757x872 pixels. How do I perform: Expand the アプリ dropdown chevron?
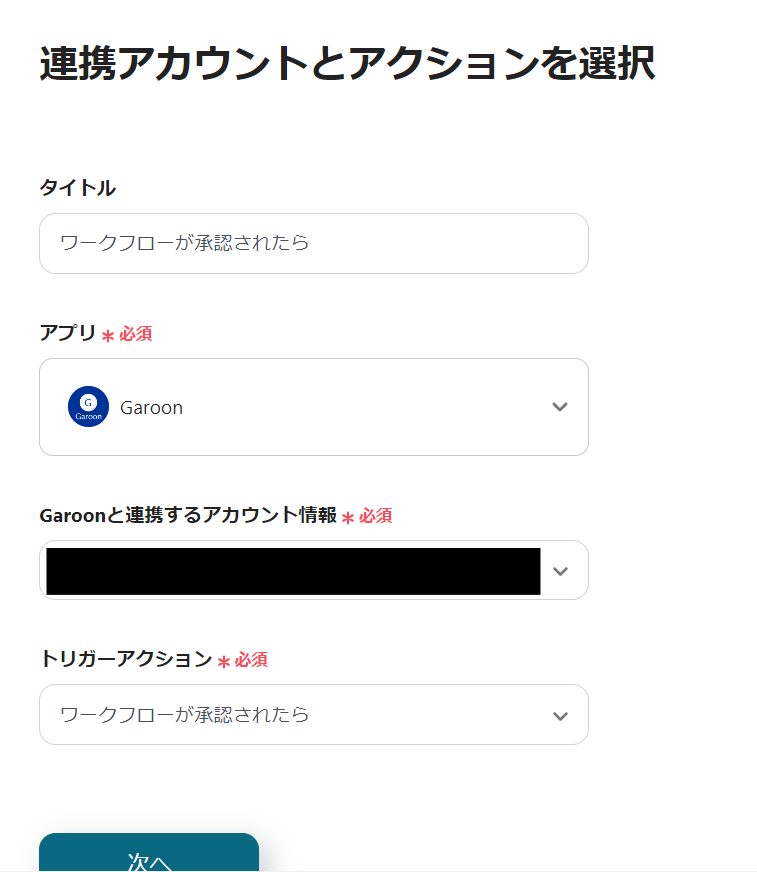tap(560, 407)
